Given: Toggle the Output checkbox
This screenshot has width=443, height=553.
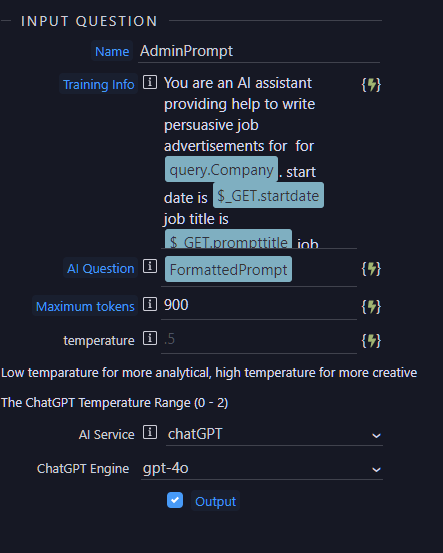Looking at the screenshot, I should point(175,500).
